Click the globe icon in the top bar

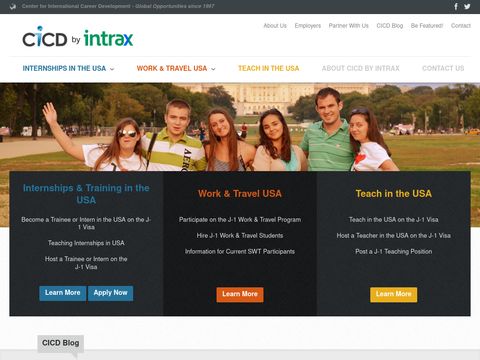(x=13, y=6)
